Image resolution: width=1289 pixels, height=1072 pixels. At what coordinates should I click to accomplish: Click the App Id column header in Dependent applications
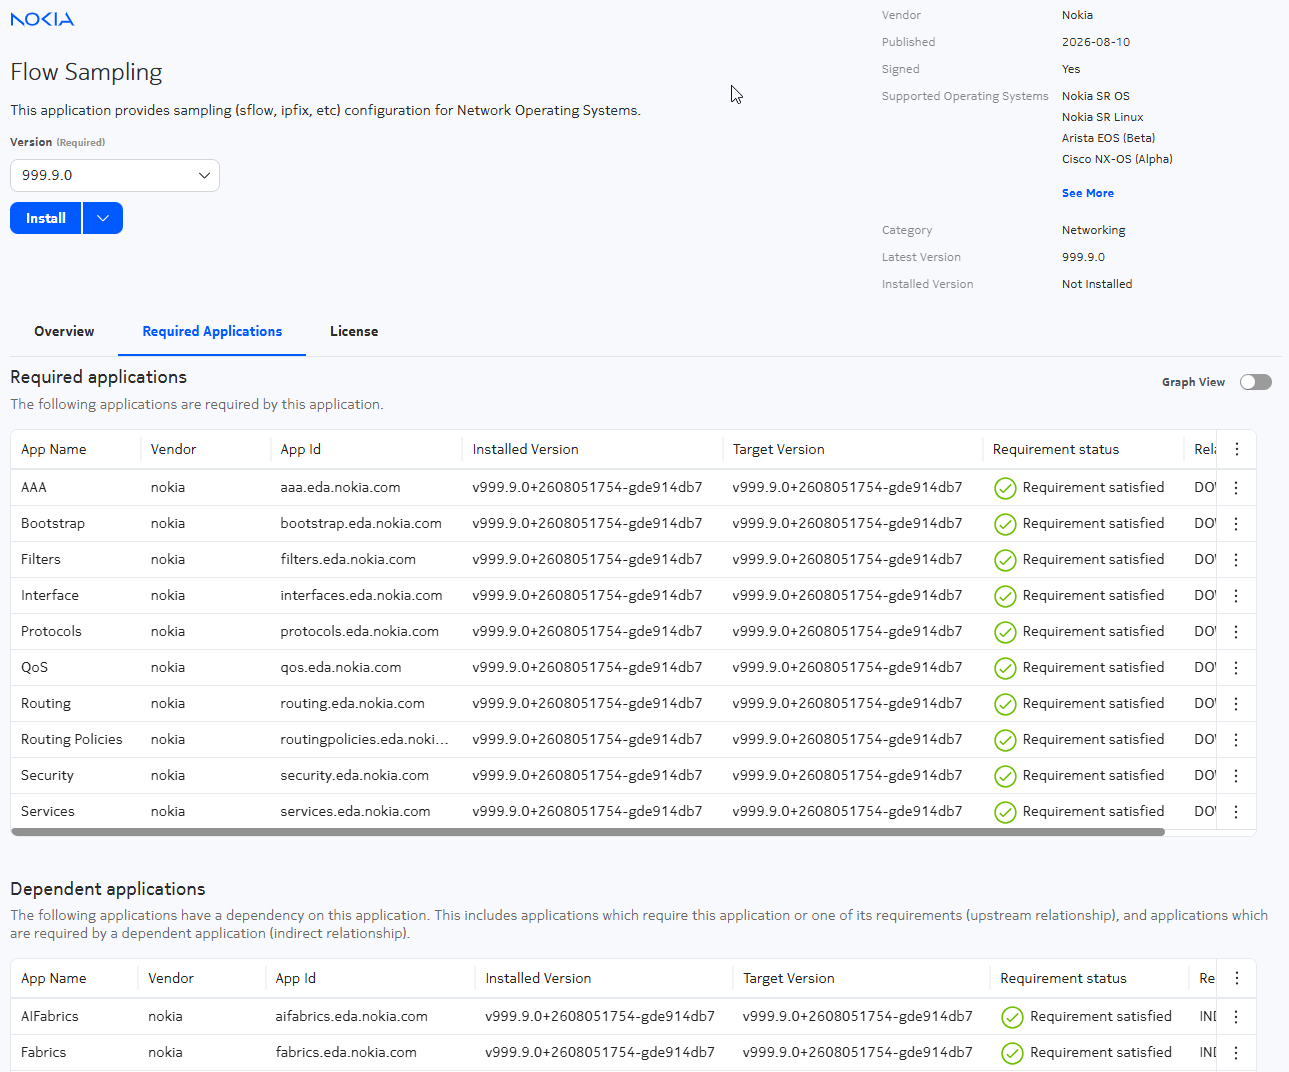point(296,979)
